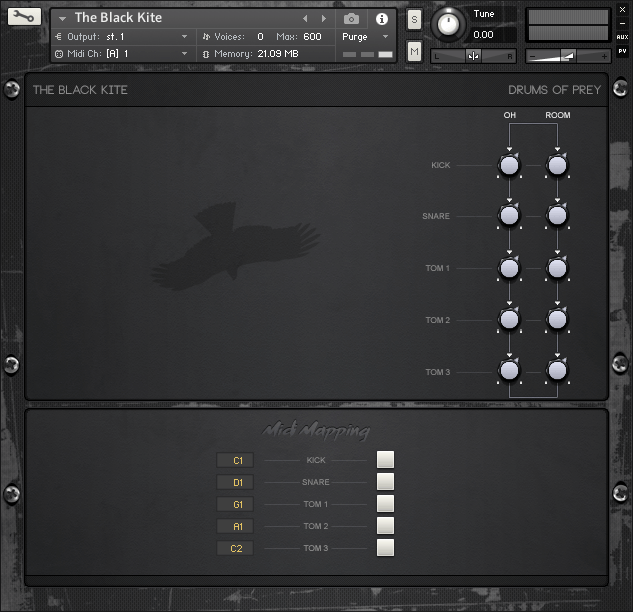
Task: Click the SNARE ROOM knob
Action: pyautogui.click(x=557, y=215)
